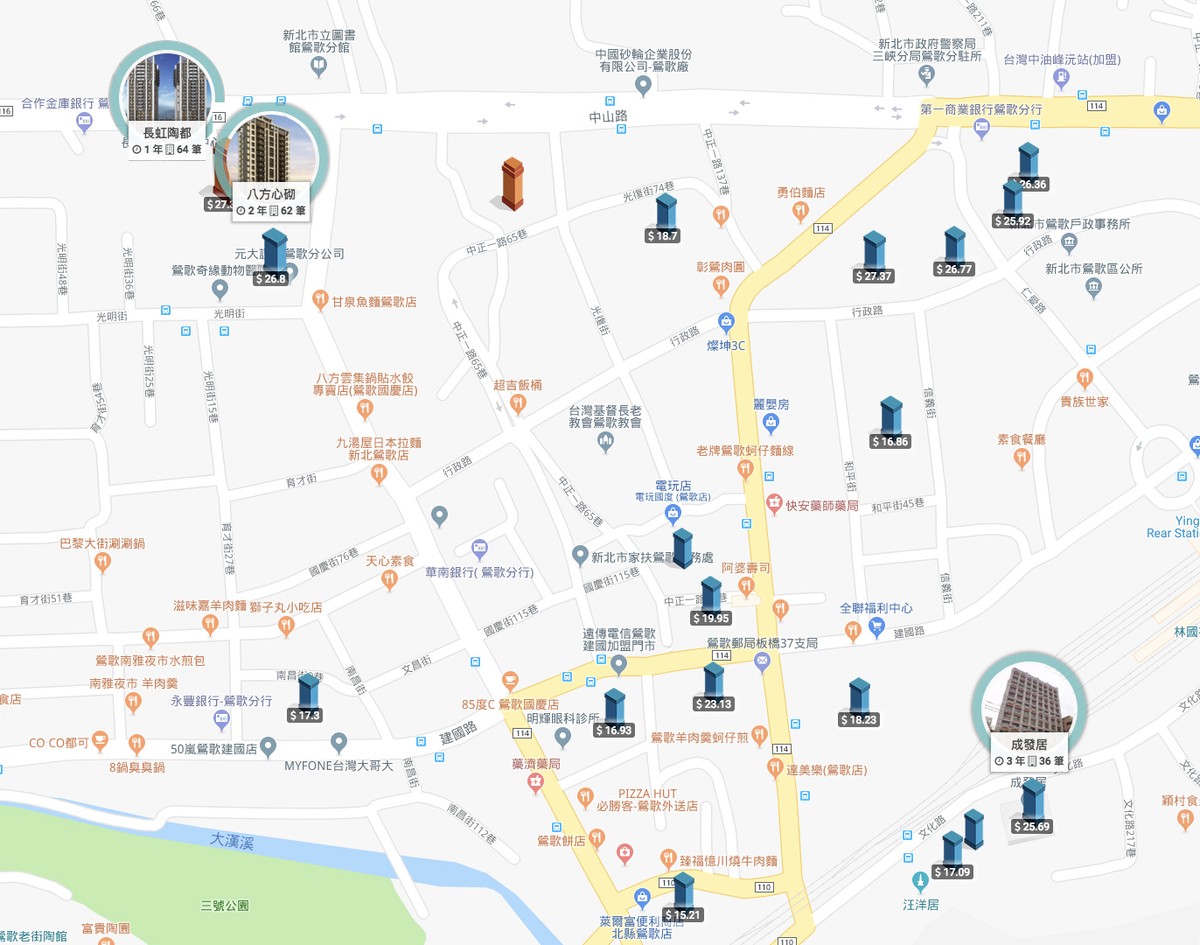Click the 鶯歌郵局 mail envelope icon

pyautogui.click(x=762, y=661)
